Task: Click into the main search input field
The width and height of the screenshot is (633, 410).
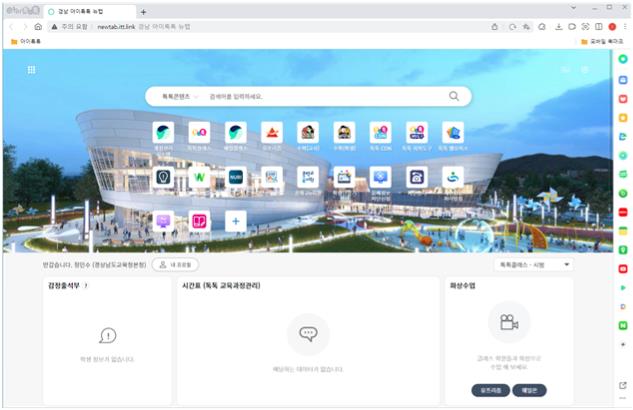Action: click(x=323, y=96)
